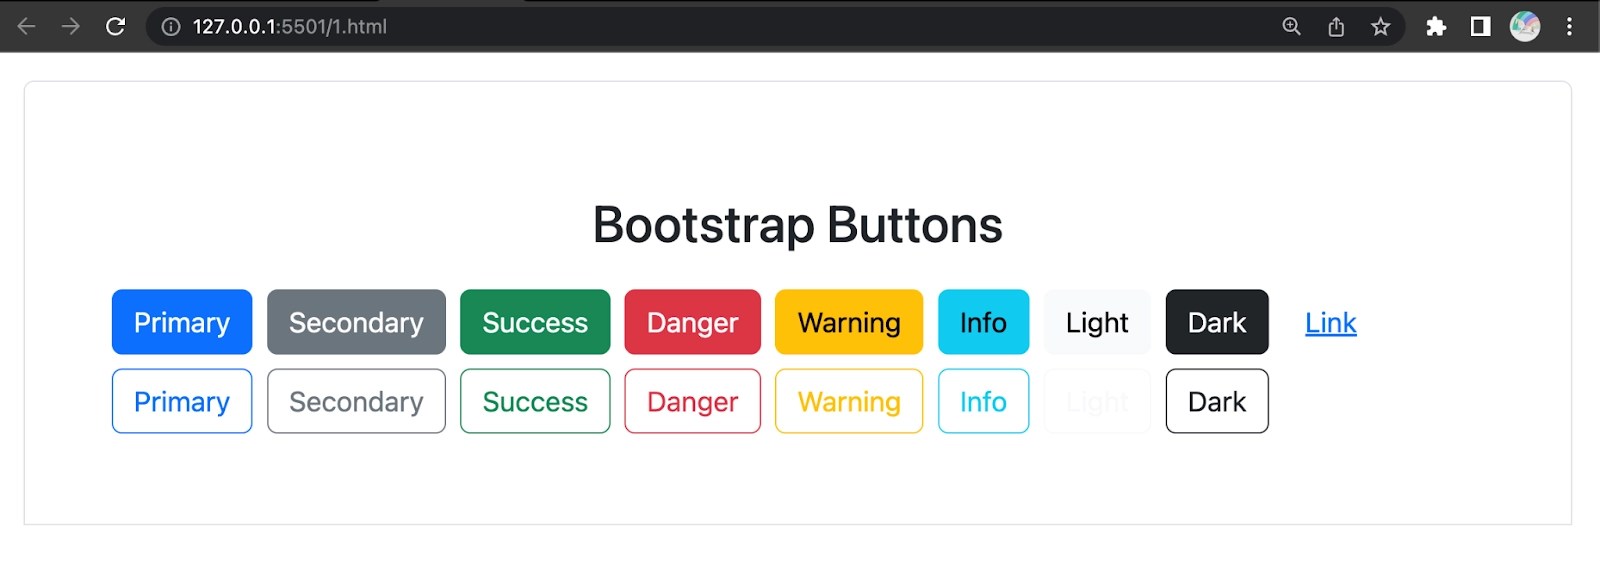The width and height of the screenshot is (1600, 561).
Task: Click the solid gray Secondary button
Action: [356, 322]
